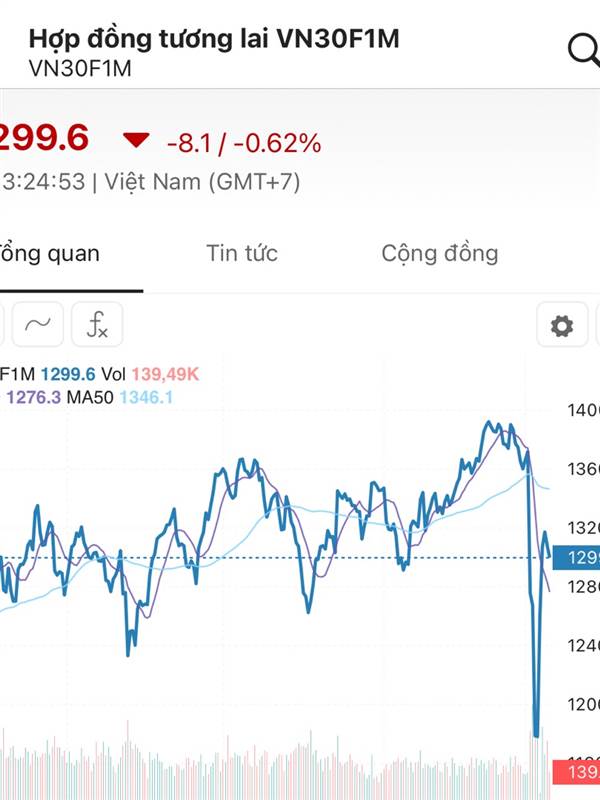Open chart settings gear icon

(562, 326)
